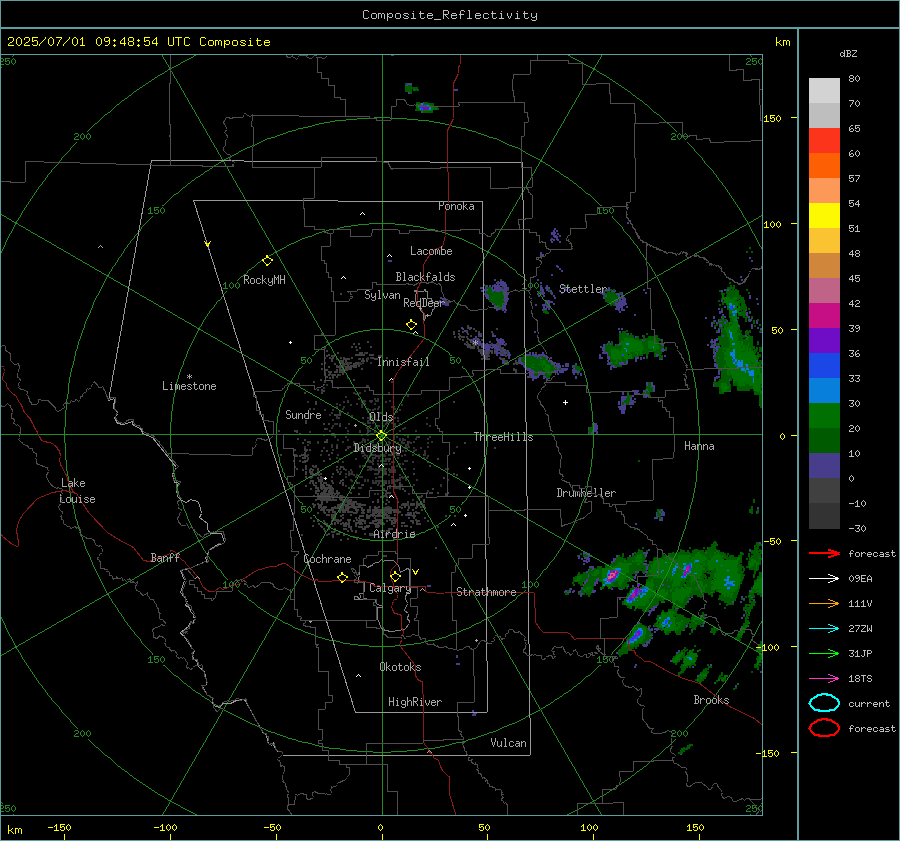Click the RedDeer city label
This screenshot has height=841, width=900.
(x=424, y=303)
